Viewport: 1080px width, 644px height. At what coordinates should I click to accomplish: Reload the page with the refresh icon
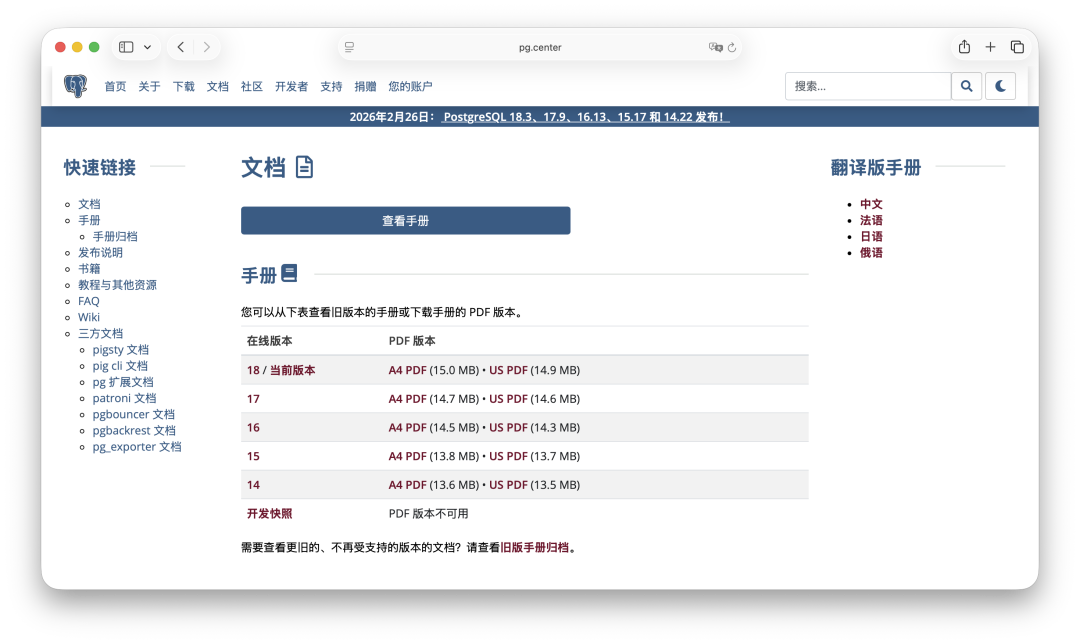[x=732, y=47]
